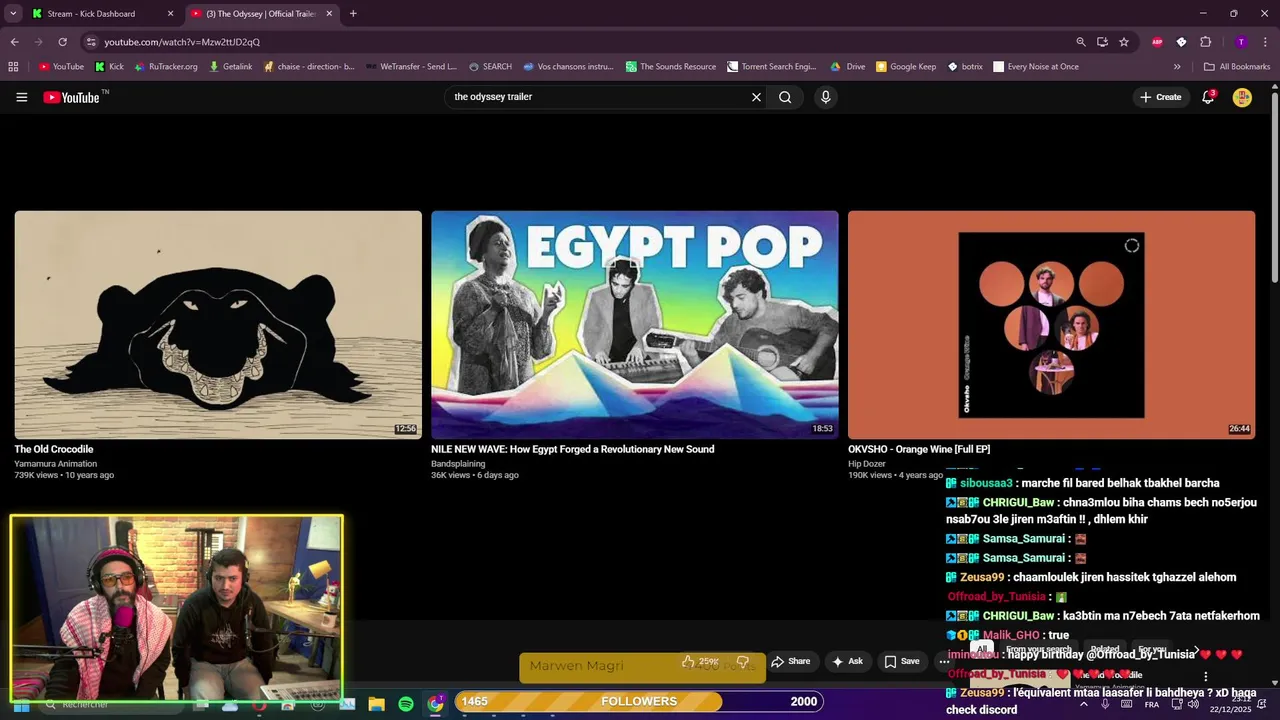Click the Chrome taskbar icon
This screenshot has width=1280, height=720.
pos(435,704)
